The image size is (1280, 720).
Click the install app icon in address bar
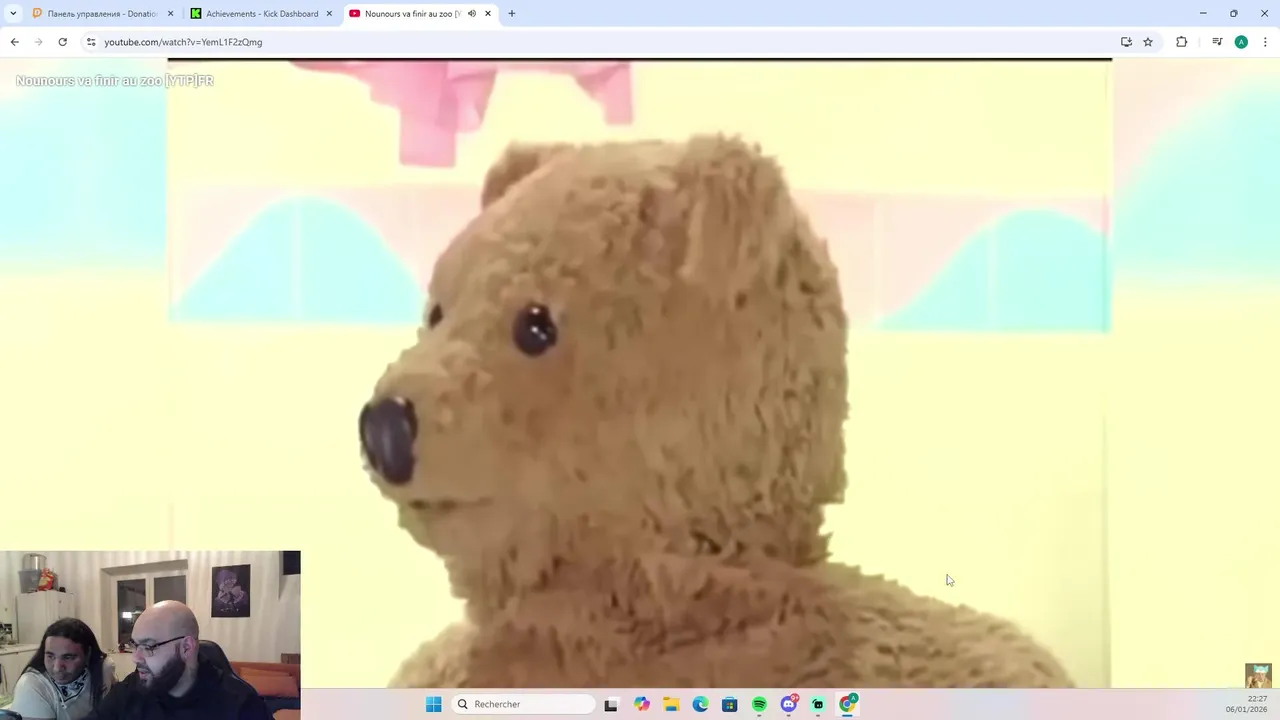[1126, 42]
